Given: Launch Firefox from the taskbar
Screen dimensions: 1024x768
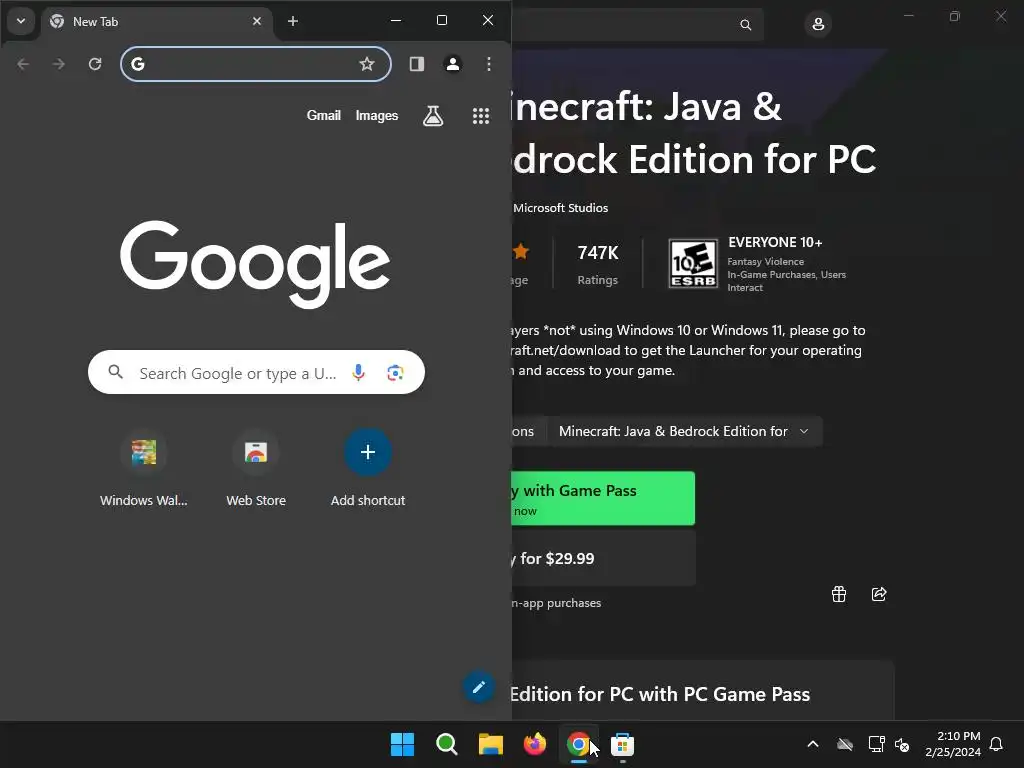Looking at the screenshot, I should pyautogui.click(x=535, y=744).
